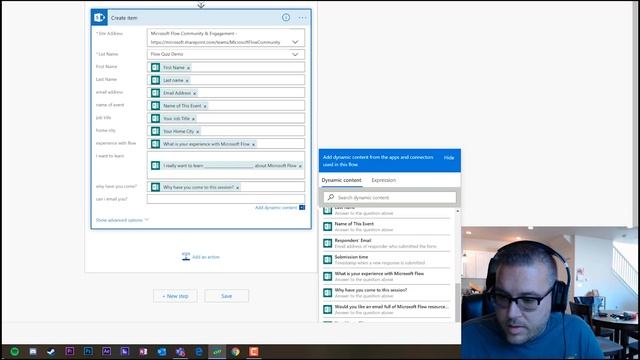Click inside the First Name field
Image resolution: width=640 pixels, height=360 pixels.
tap(226, 67)
